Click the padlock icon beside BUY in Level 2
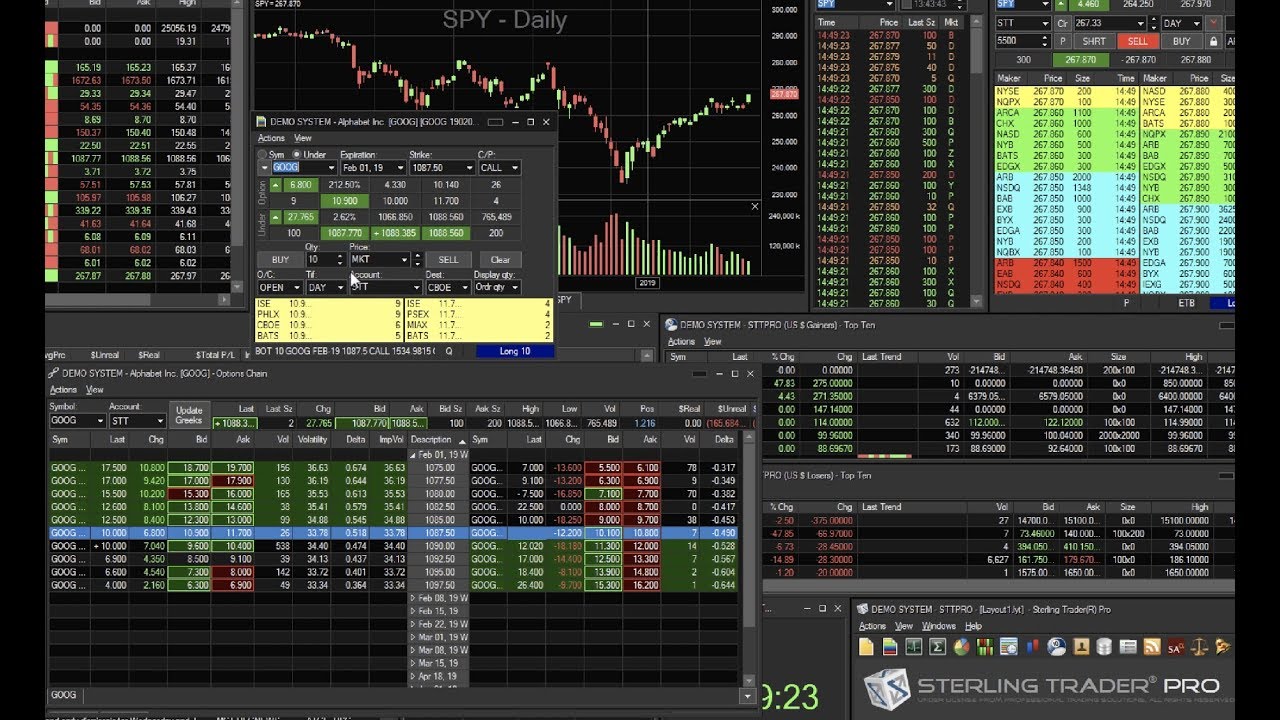Screen dimensions: 1280x720 1213,41
